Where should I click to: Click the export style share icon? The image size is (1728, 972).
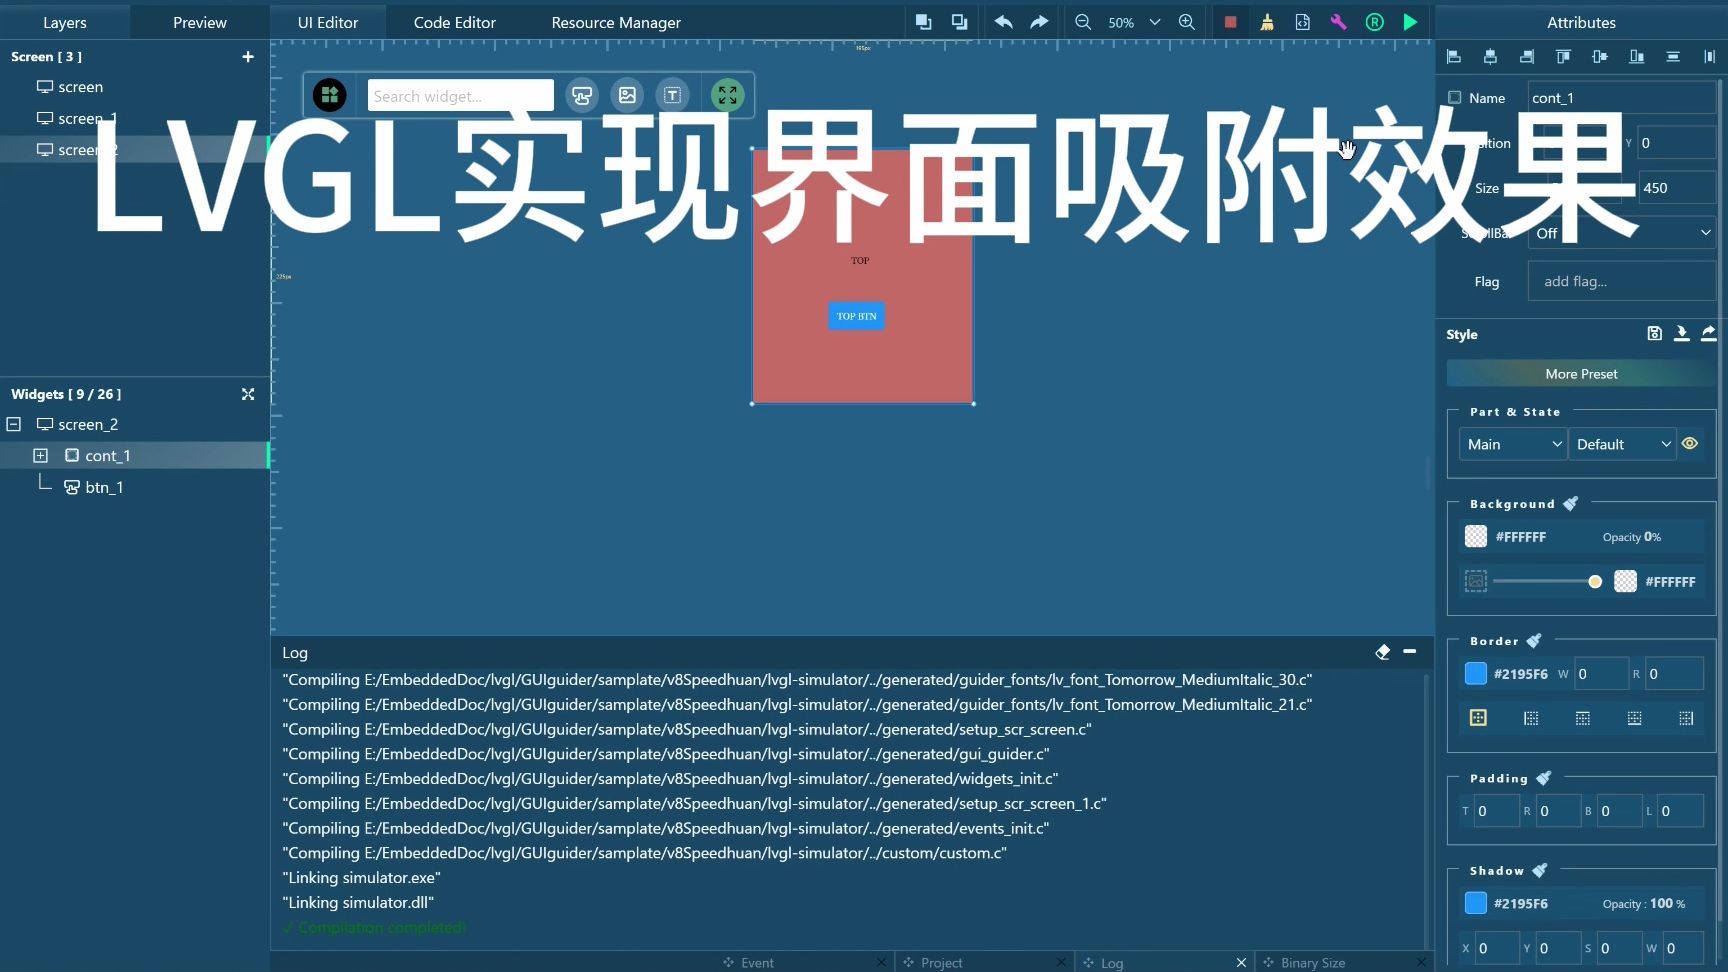point(1708,334)
